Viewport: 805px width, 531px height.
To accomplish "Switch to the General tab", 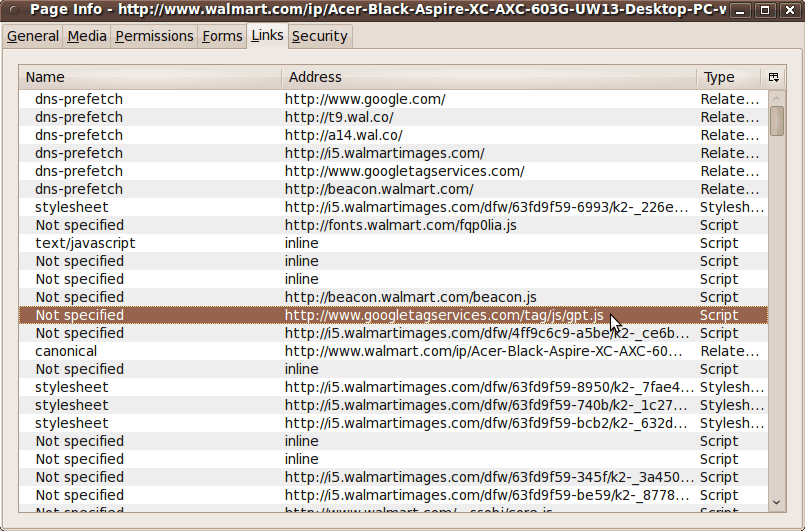I will [x=33, y=36].
